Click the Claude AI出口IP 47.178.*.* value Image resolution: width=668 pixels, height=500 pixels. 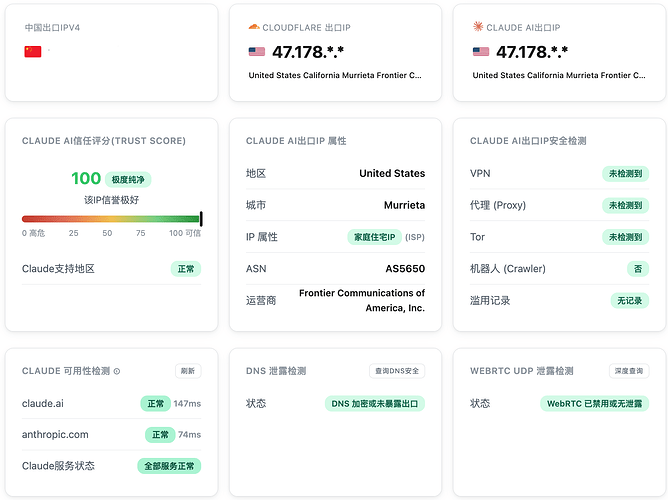pyautogui.click(x=532, y=52)
